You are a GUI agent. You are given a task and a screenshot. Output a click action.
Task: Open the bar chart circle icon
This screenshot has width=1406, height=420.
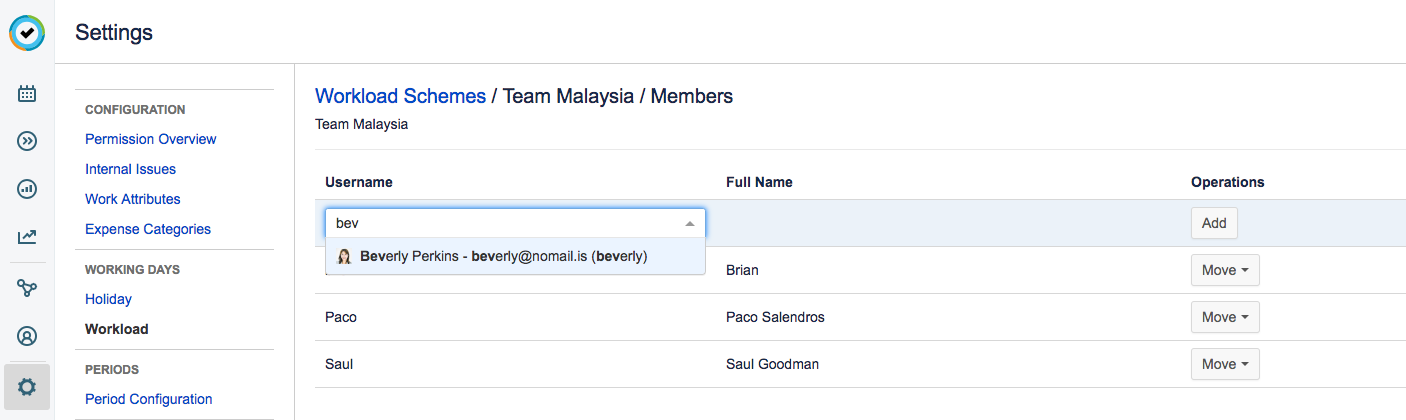[x=27, y=188]
